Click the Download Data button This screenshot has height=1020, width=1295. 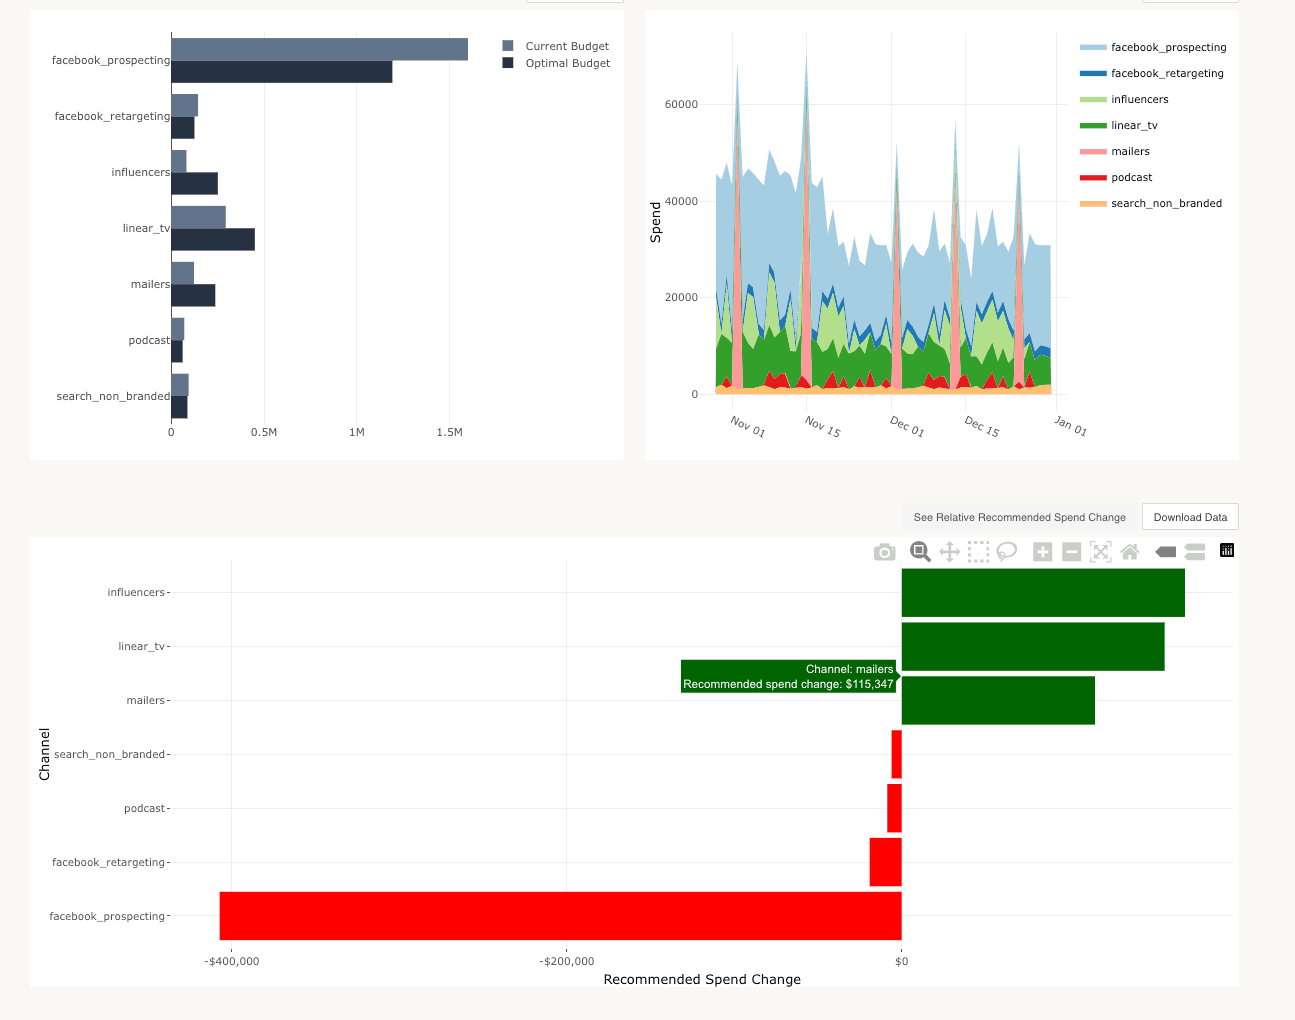pos(1190,517)
